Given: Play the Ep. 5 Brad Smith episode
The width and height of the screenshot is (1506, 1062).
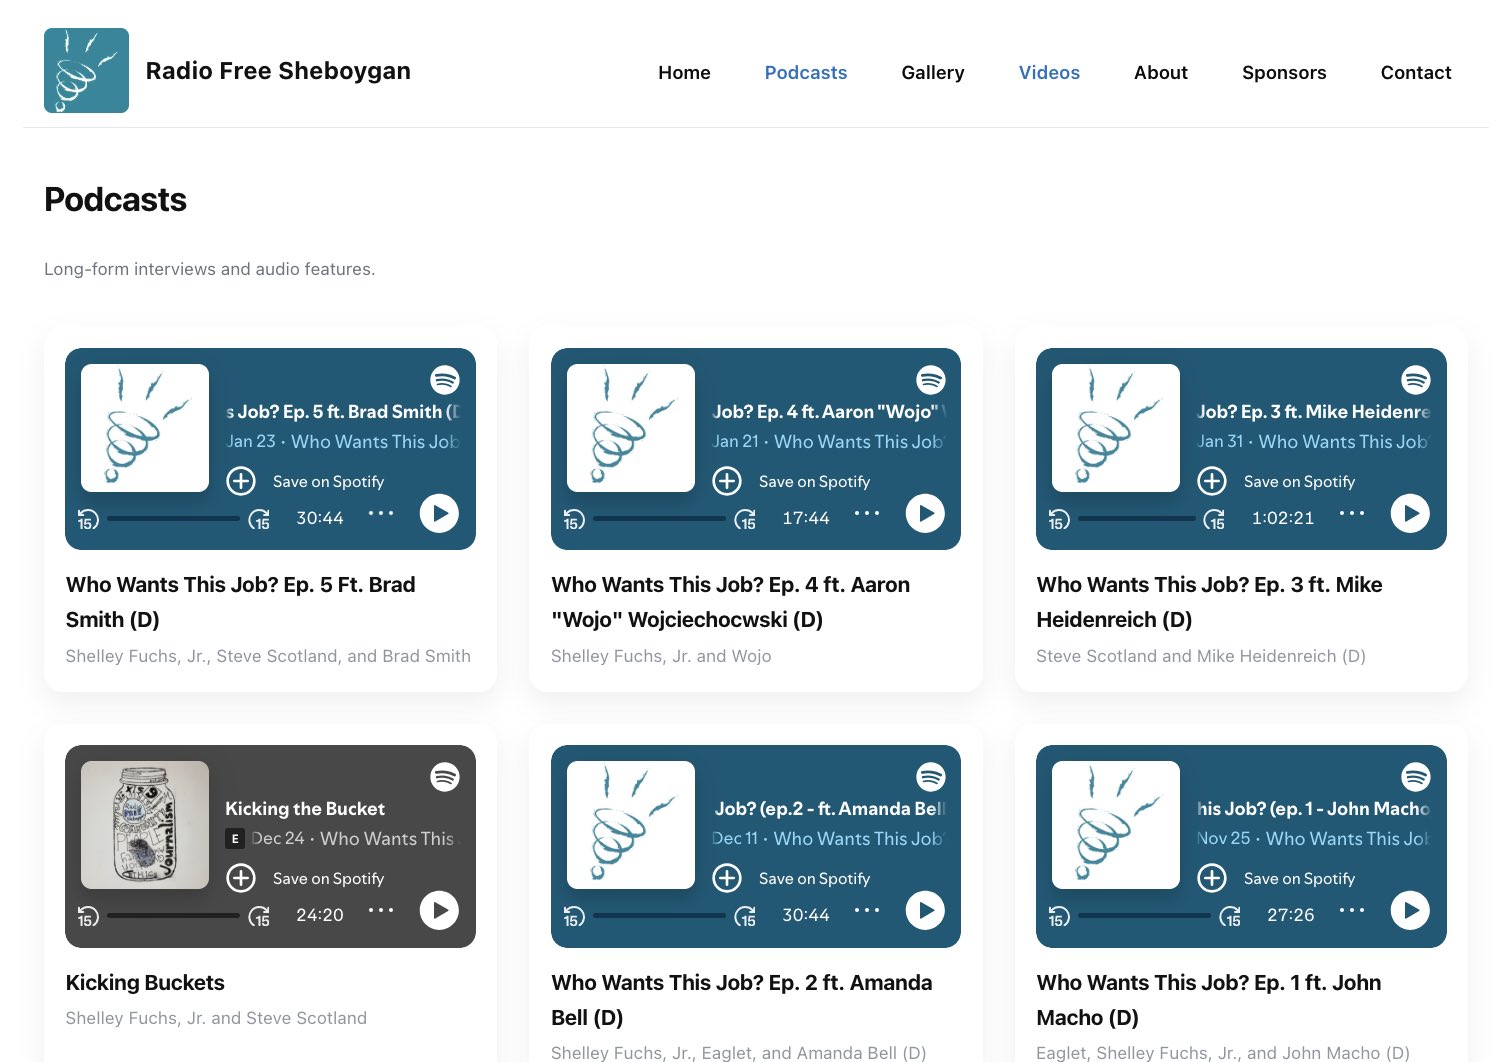Looking at the screenshot, I should point(439,514).
